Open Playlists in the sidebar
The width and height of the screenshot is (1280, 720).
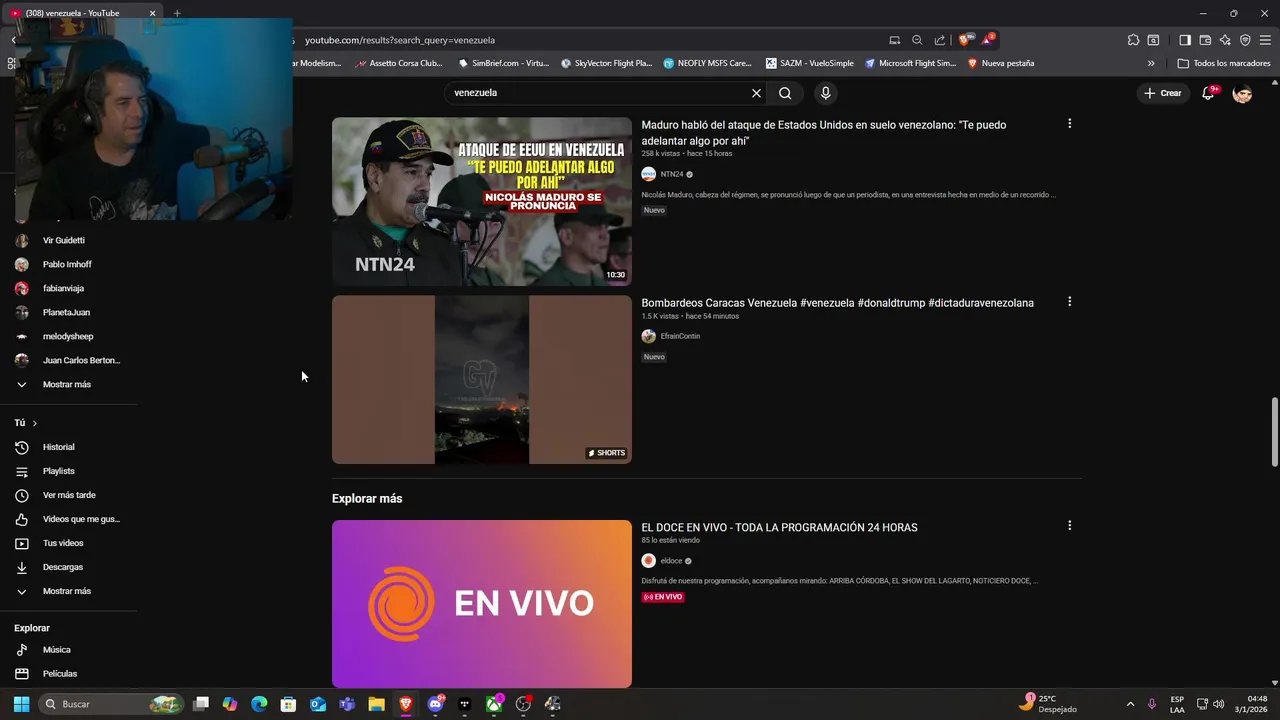pyautogui.click(x=59, y=471)
